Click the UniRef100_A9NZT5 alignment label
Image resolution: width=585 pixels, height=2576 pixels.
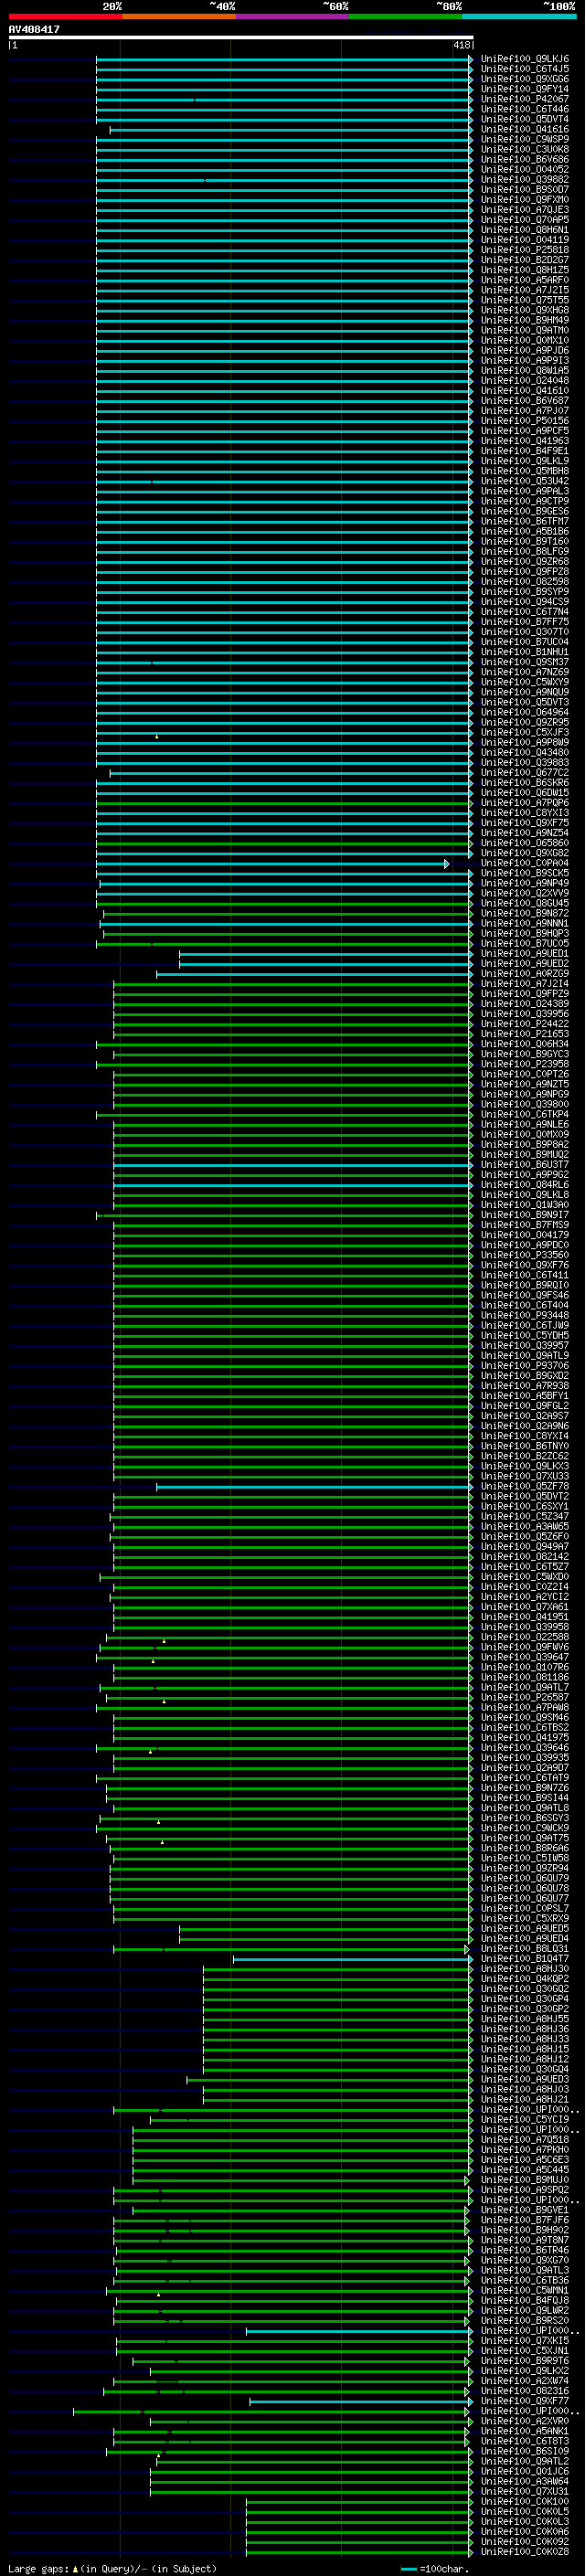tap(525, 1084)
